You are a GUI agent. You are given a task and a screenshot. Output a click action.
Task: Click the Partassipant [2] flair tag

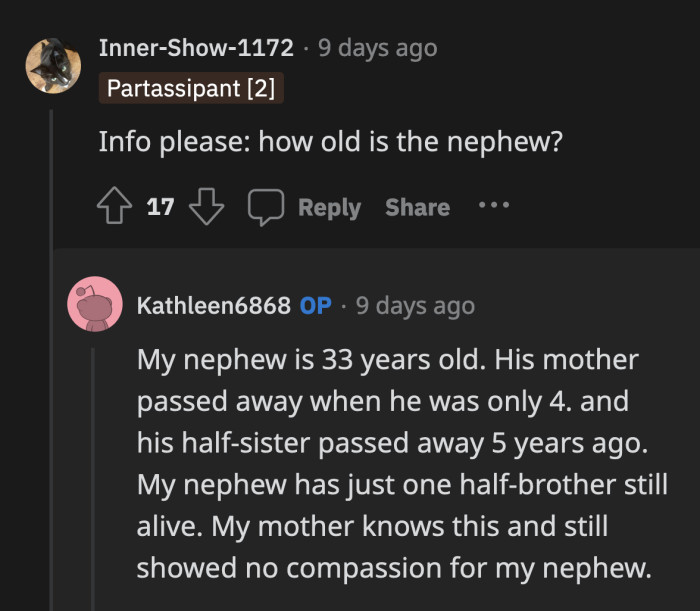pos(191,89)
